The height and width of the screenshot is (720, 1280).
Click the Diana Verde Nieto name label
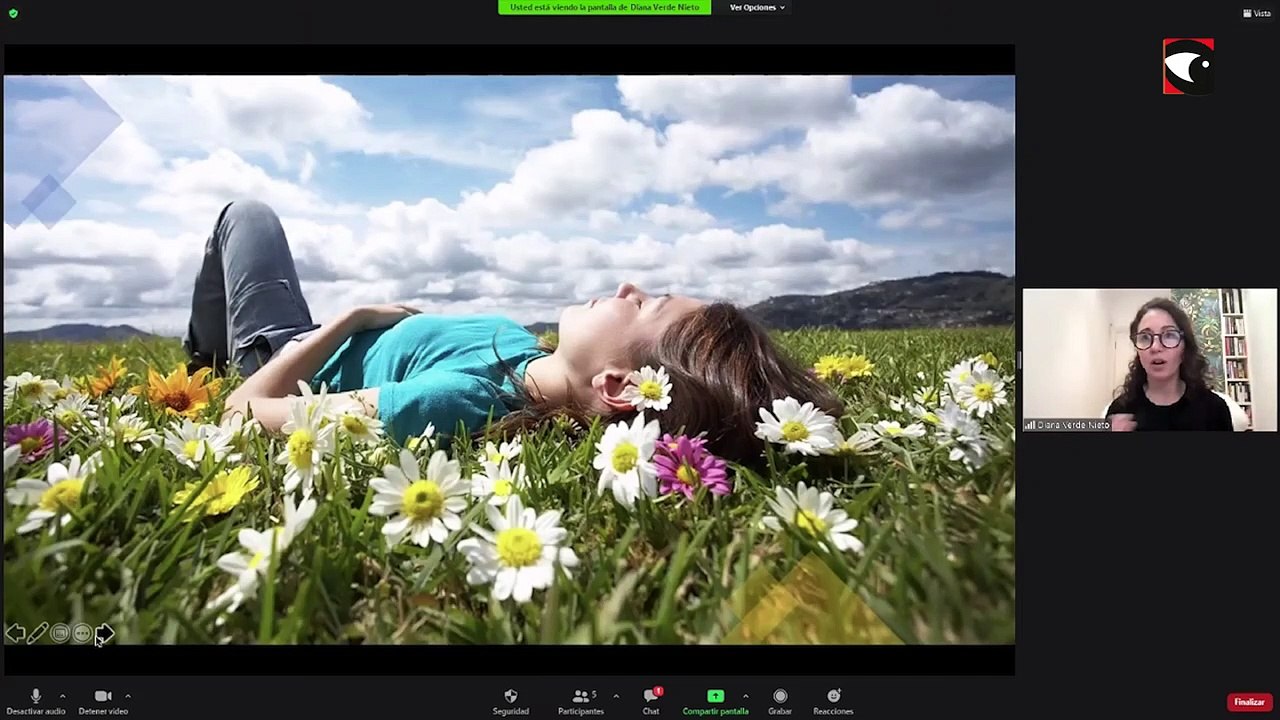coord(1067,425)
